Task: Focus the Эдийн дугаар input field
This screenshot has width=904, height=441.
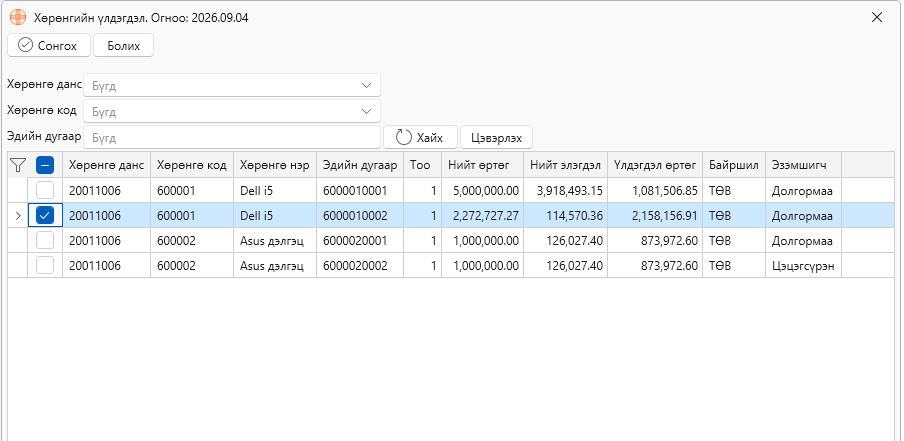Action: [x=232, y=137]
